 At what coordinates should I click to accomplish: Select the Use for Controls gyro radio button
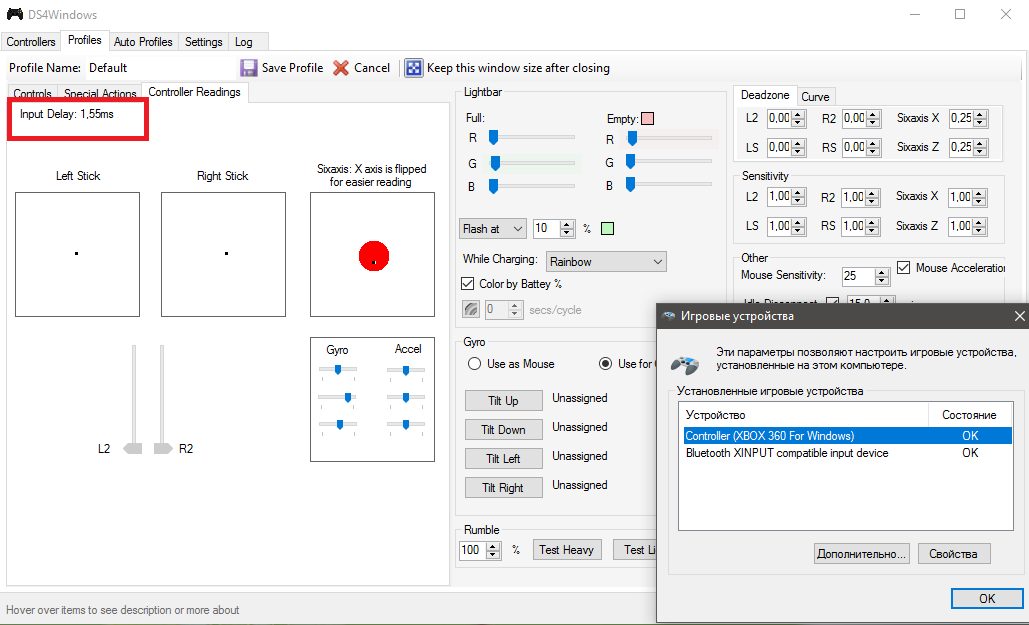point(605,364)
